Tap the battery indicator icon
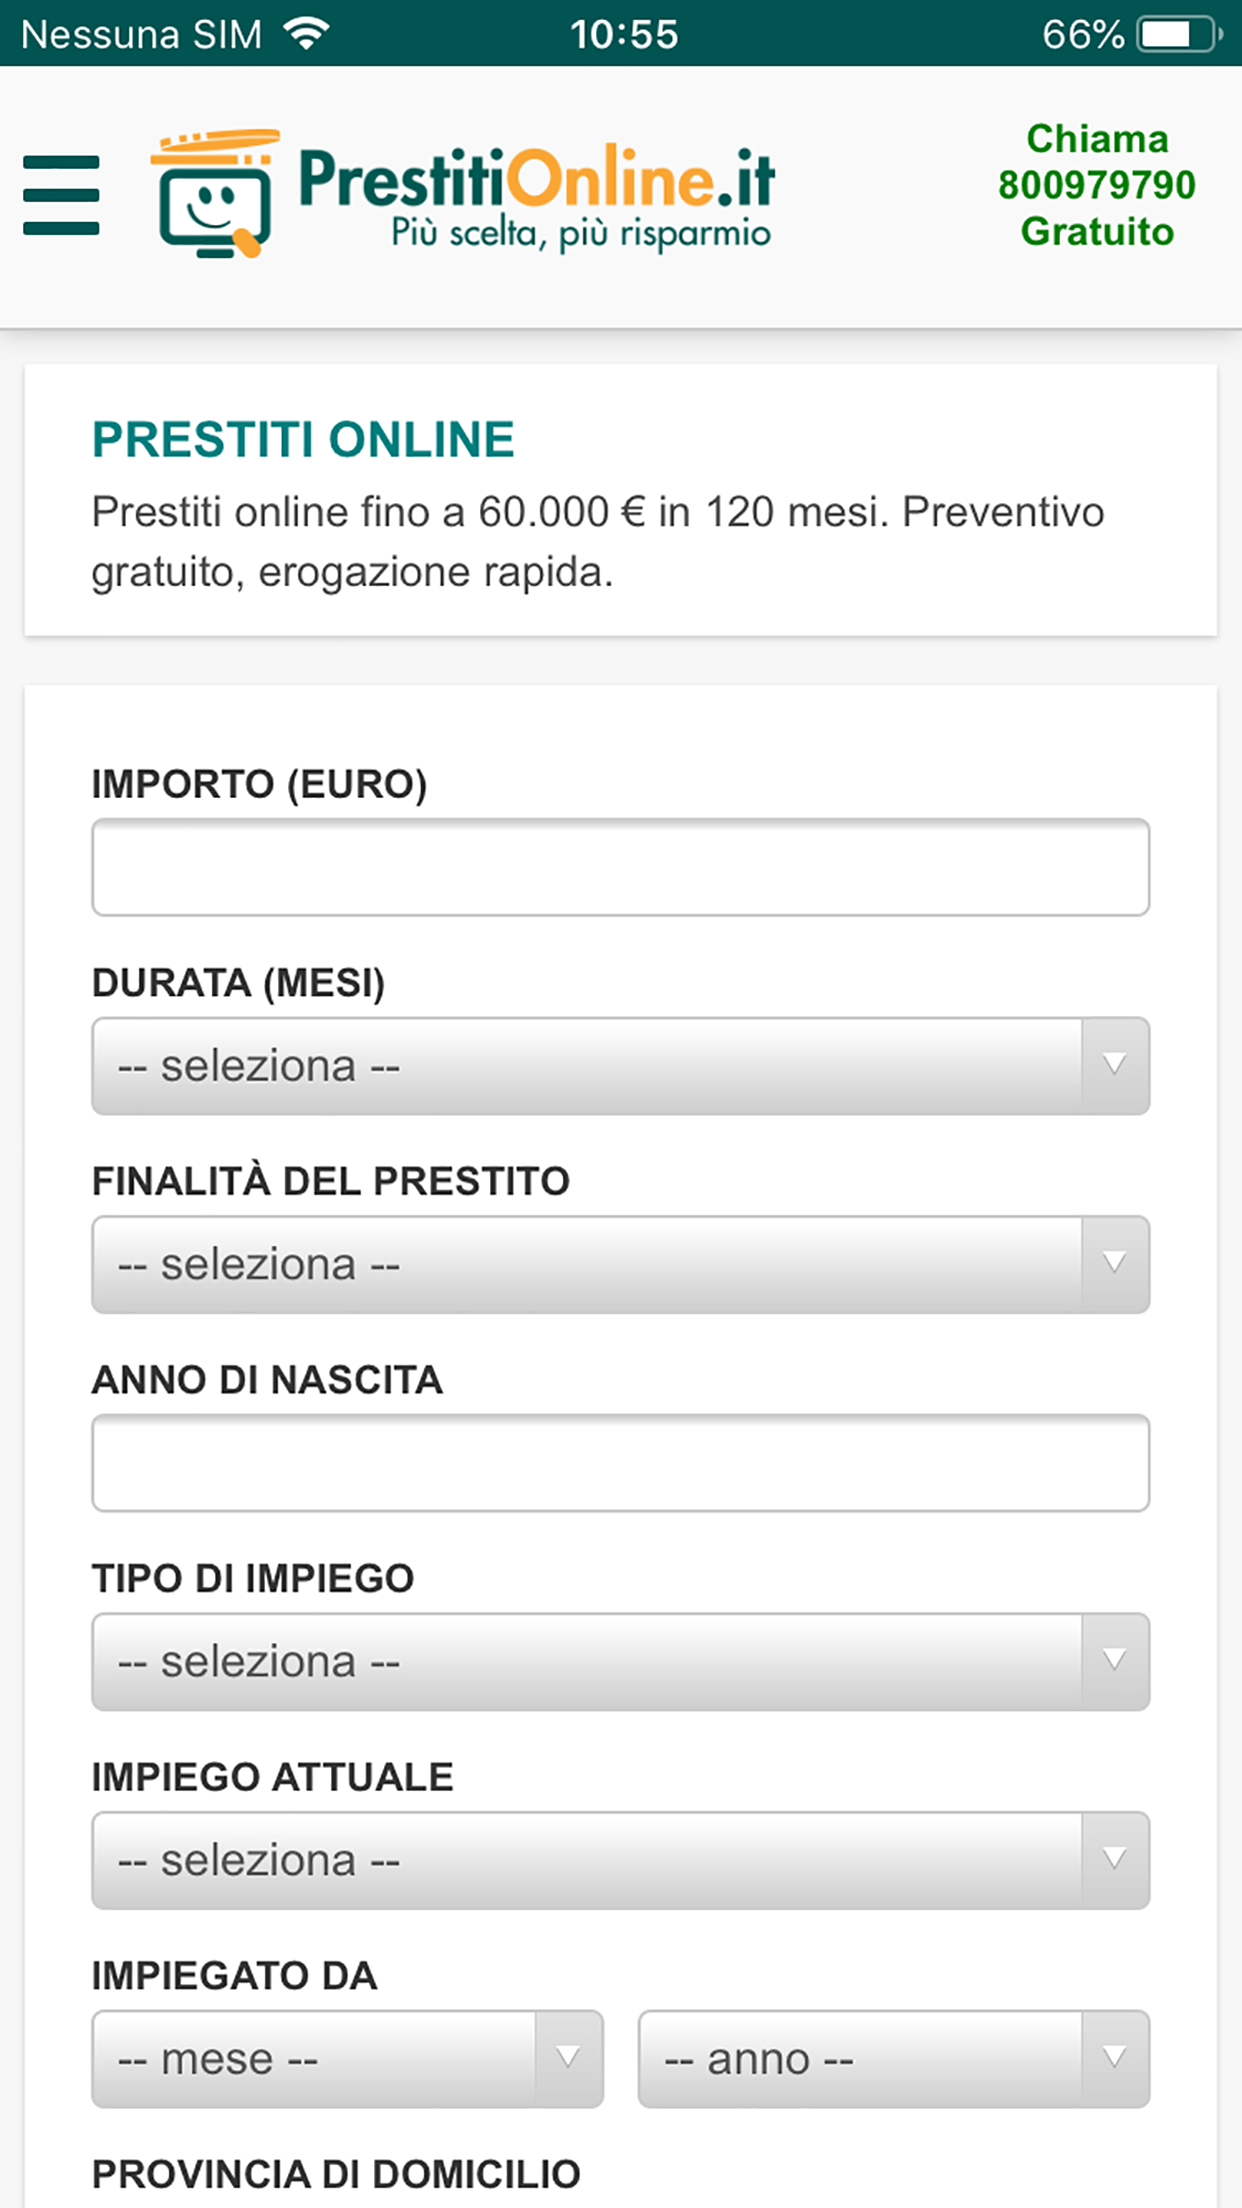This screenshot has height=2208, width=1242. pos(1178,34)
